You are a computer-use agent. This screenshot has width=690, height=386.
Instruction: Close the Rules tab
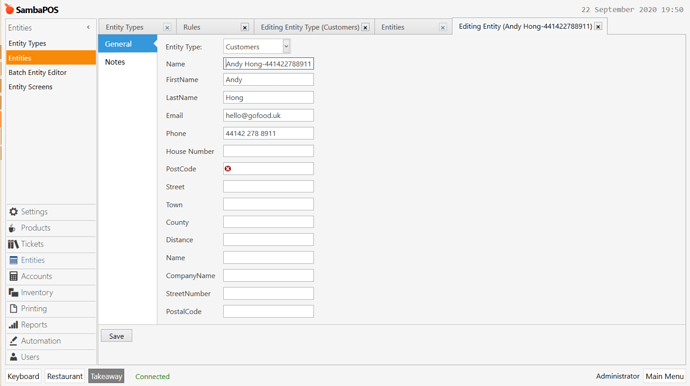tap(245, 27)
